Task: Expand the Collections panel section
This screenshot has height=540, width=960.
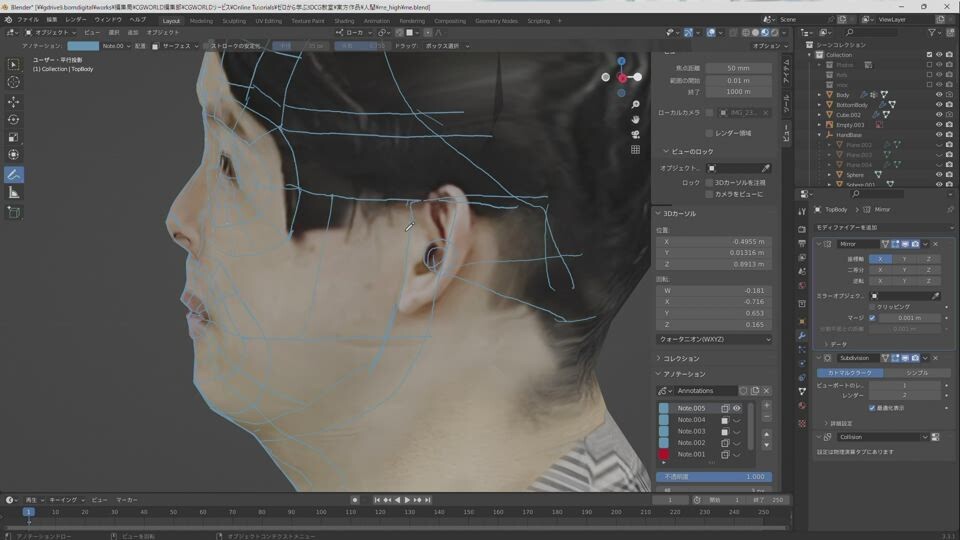Action: click(682, 358)
